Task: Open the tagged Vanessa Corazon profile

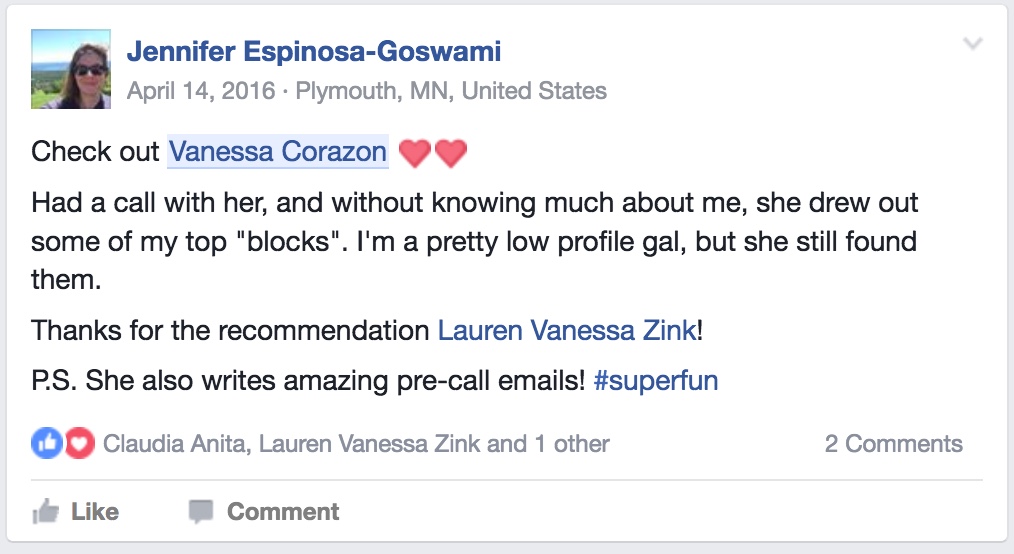Action: tap(277, 151)
